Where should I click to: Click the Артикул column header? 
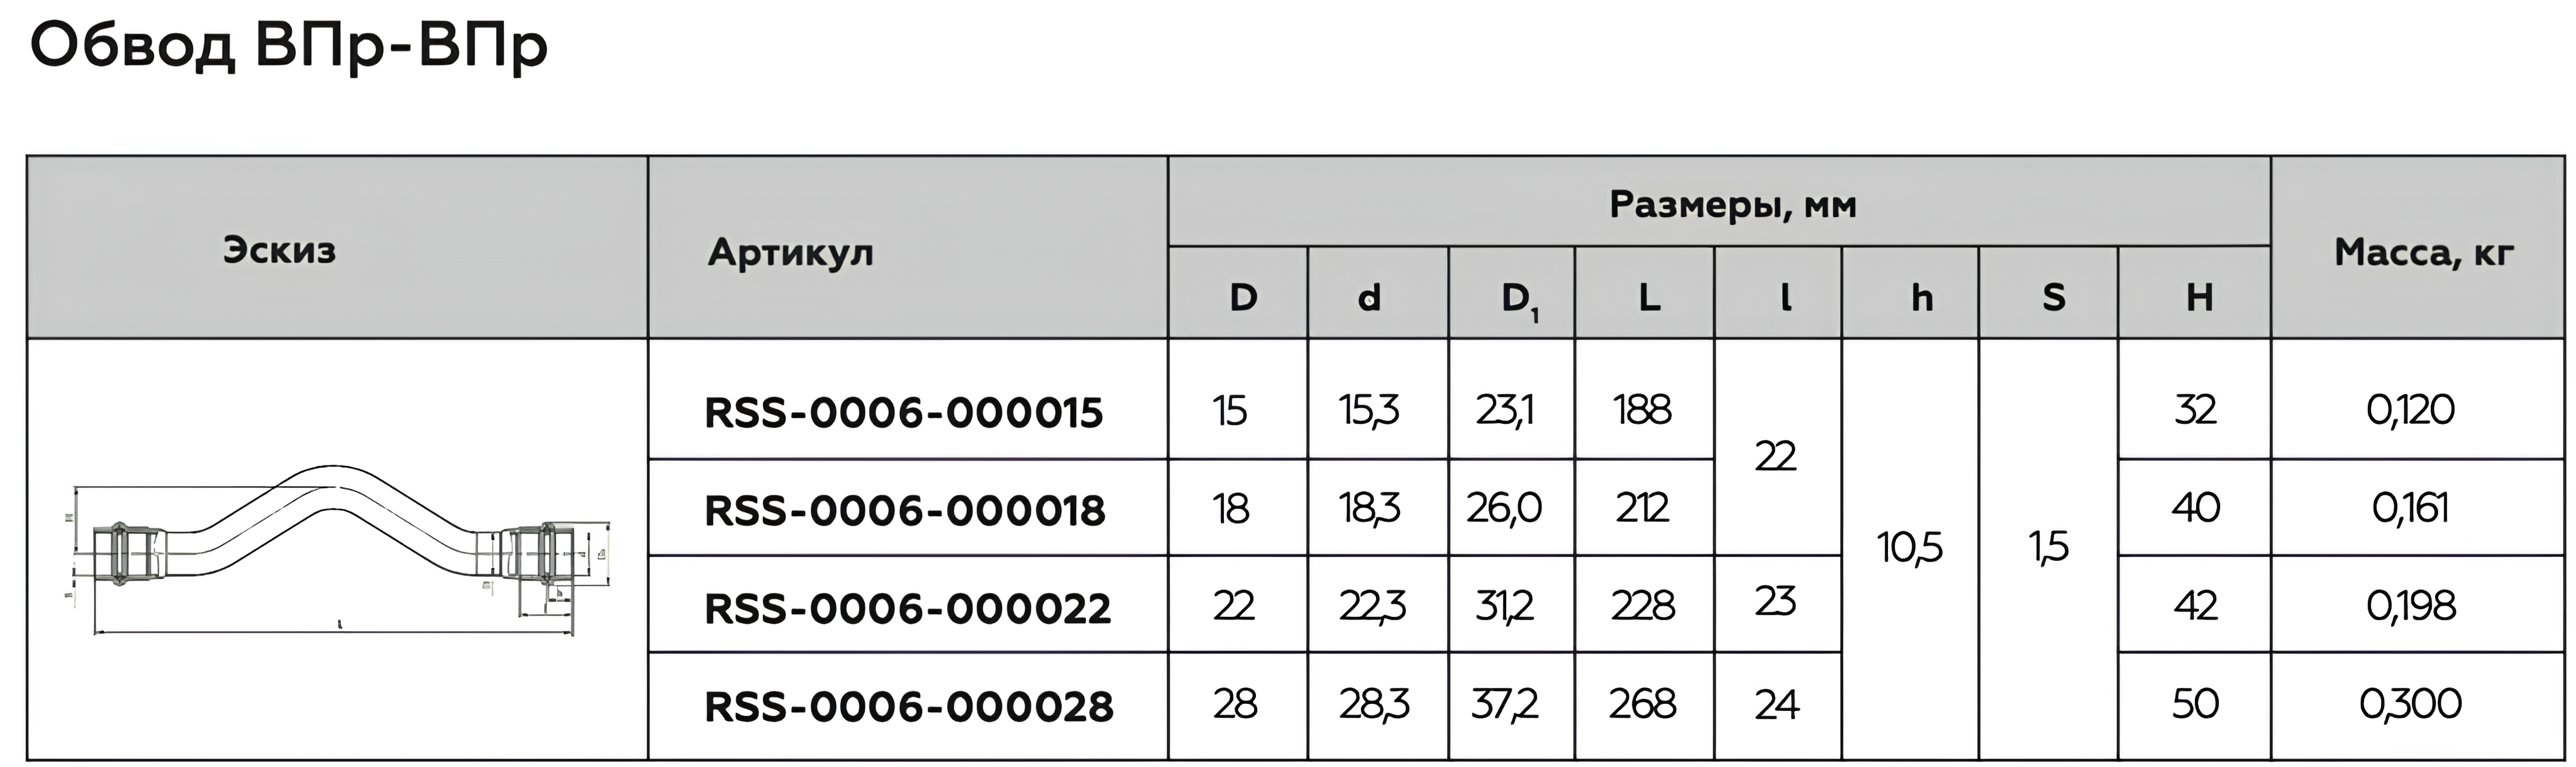[x=790, y=252]
